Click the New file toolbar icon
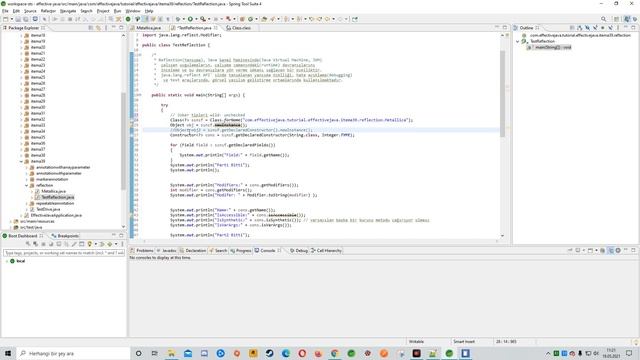Screen dimensions: 640x360 click(x=6, y=19)
